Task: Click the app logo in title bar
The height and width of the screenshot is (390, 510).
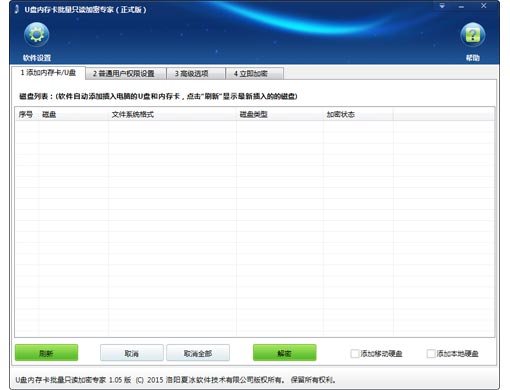Action: coord(17,9)
